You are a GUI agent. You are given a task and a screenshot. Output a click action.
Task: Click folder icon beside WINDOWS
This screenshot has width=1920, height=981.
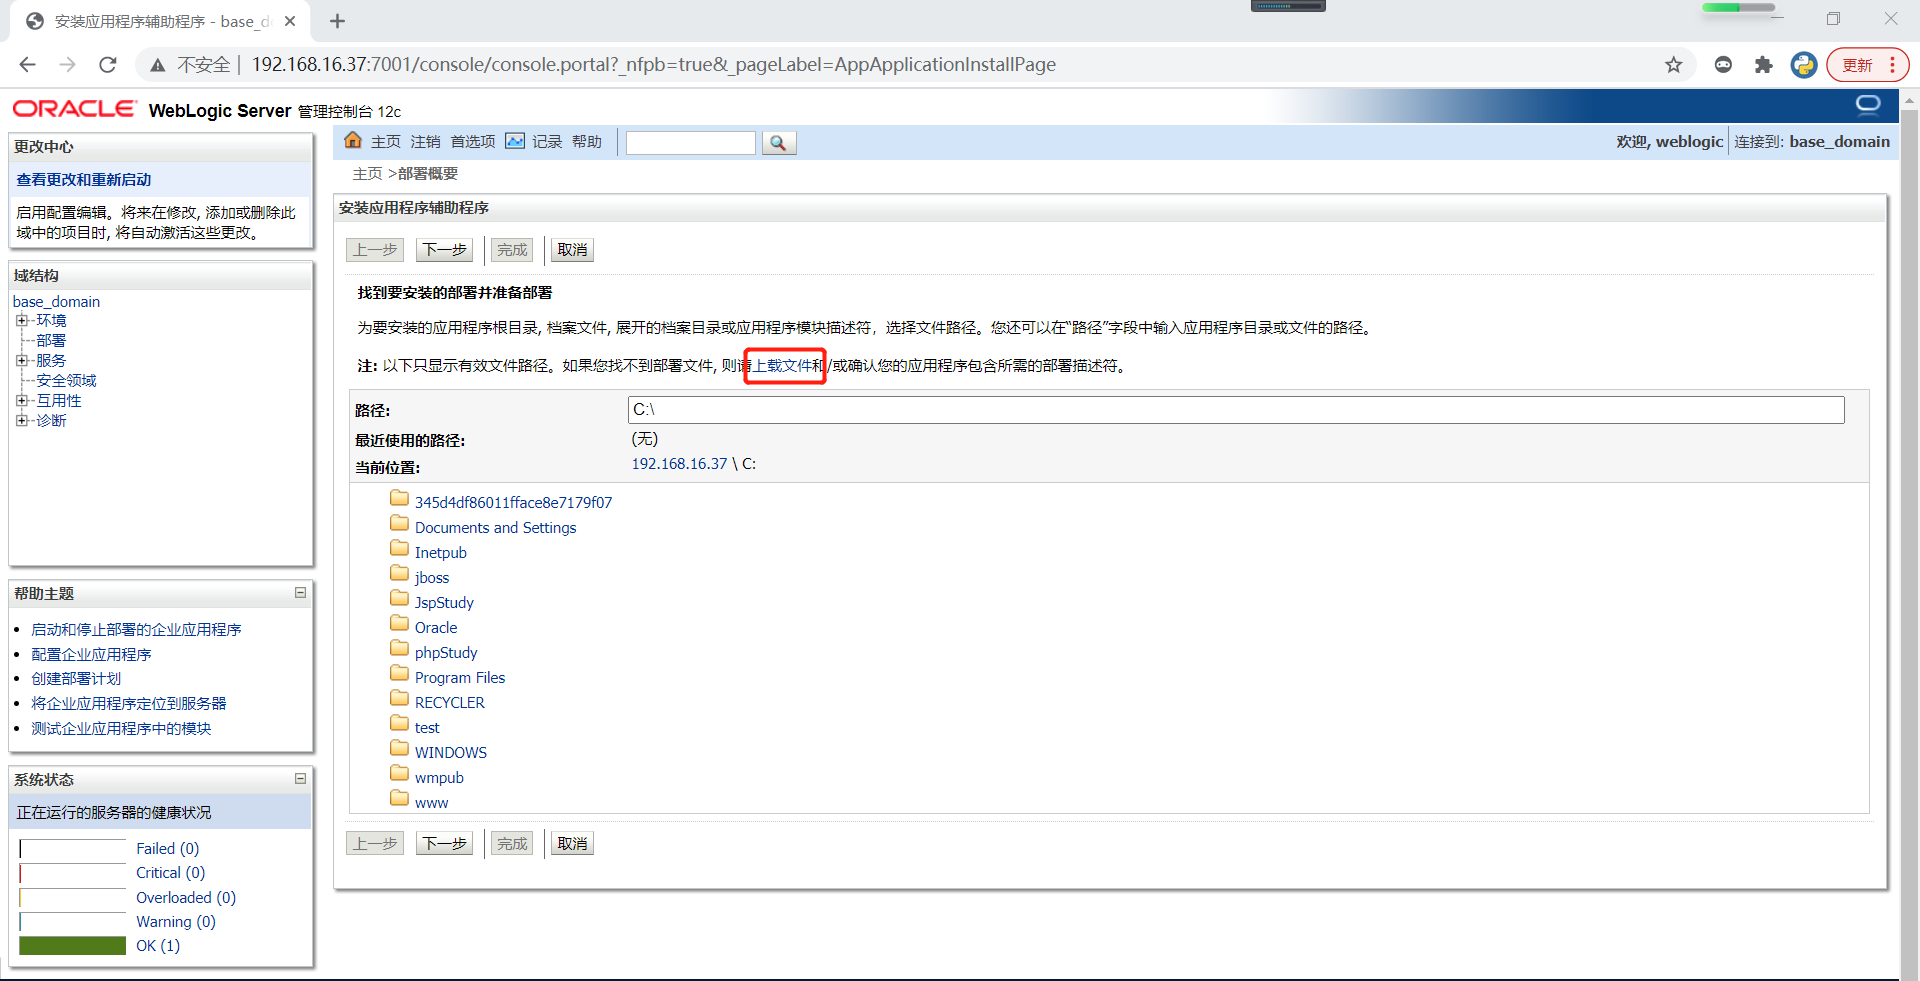click(400, 748)
